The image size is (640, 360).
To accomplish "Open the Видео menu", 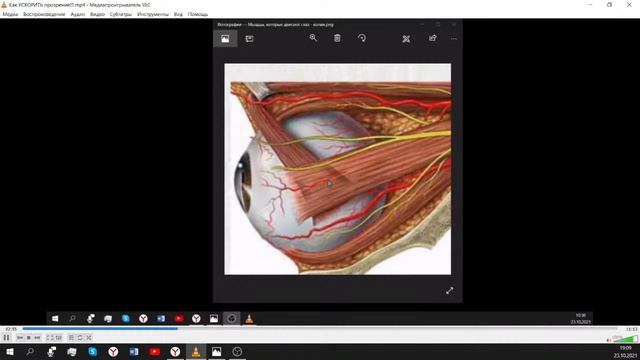I will [x=97, y=14].
